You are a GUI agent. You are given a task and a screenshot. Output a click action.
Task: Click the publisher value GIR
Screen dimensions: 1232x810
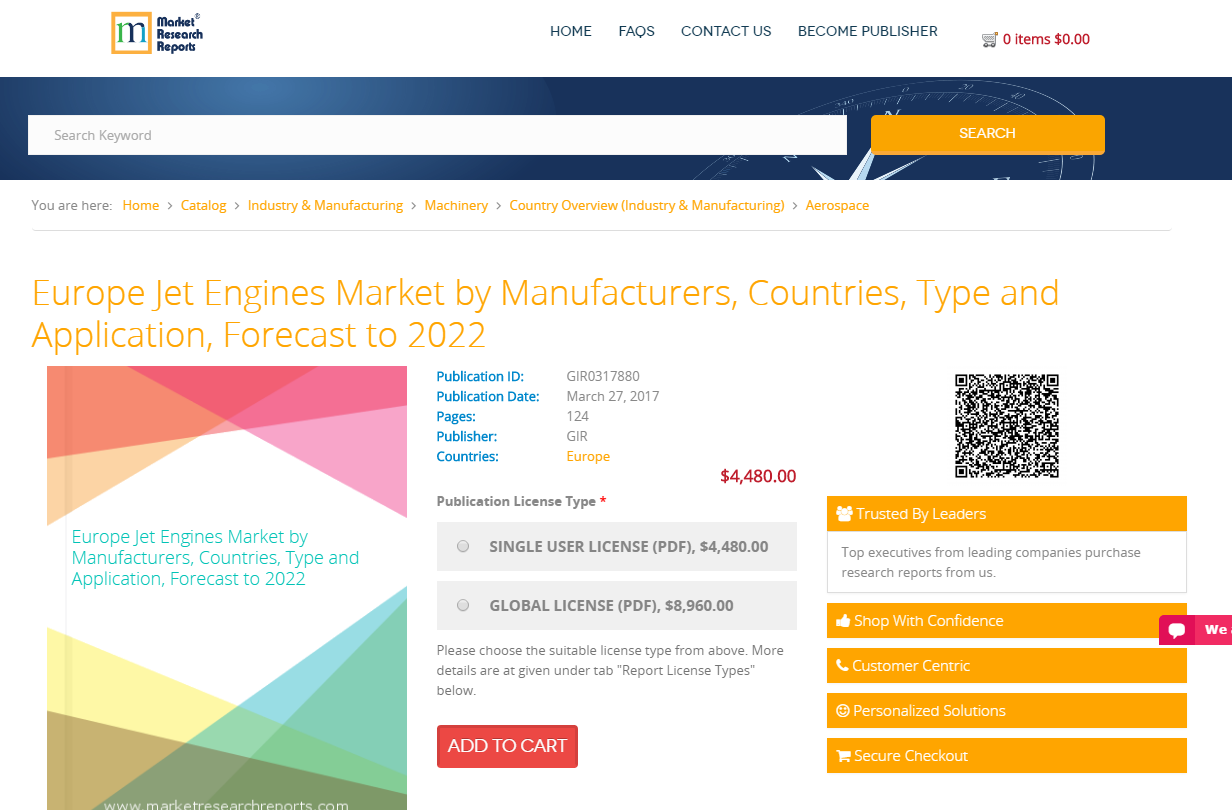tap(577, 436)
